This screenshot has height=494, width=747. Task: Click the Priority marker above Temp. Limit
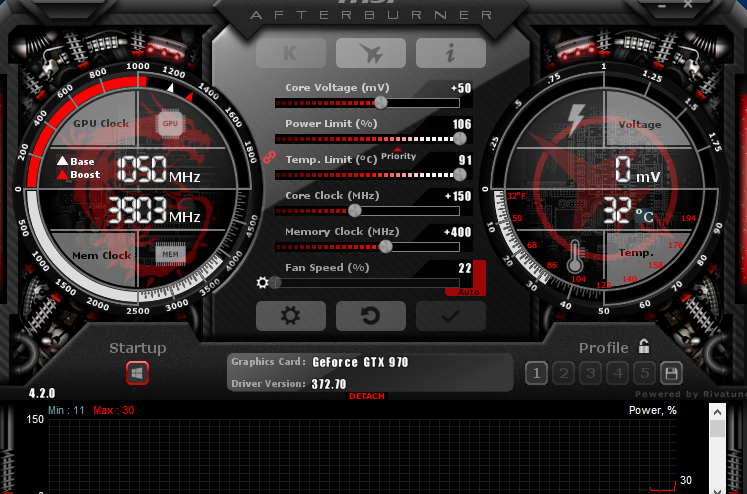pyautogui.click(x=398, y=154)
